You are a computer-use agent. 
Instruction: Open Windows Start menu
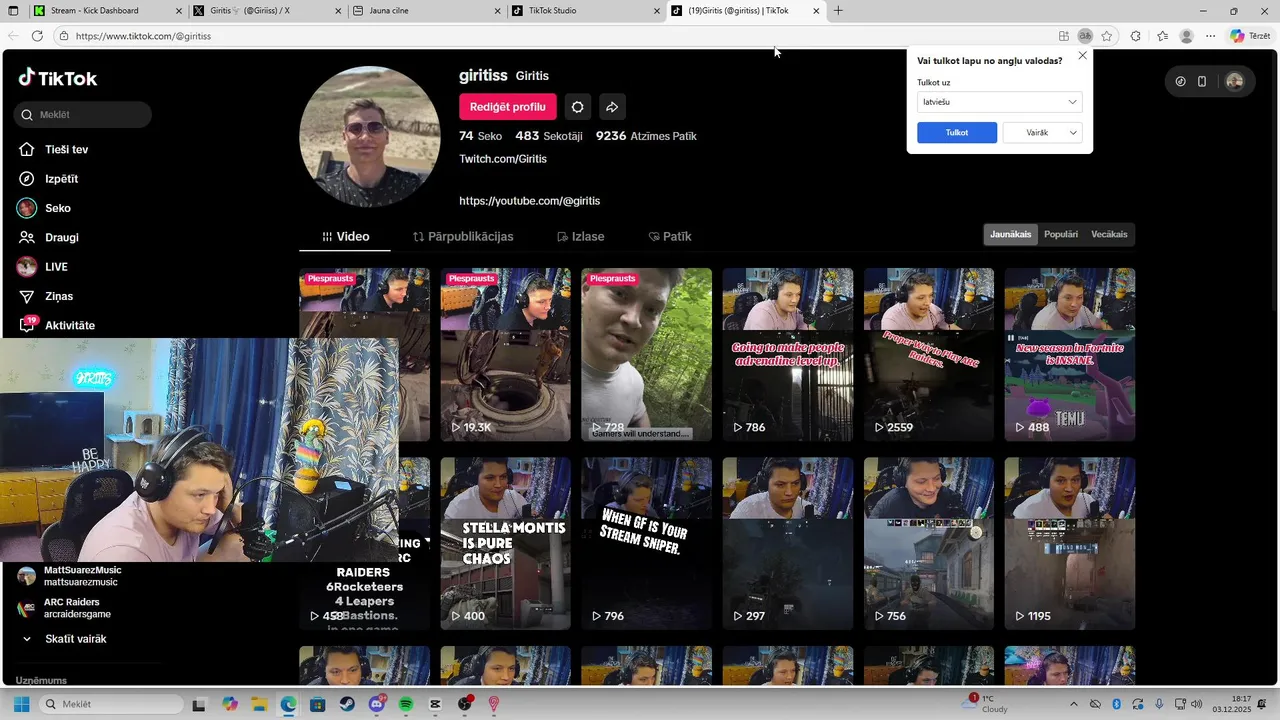coord(21,704)
